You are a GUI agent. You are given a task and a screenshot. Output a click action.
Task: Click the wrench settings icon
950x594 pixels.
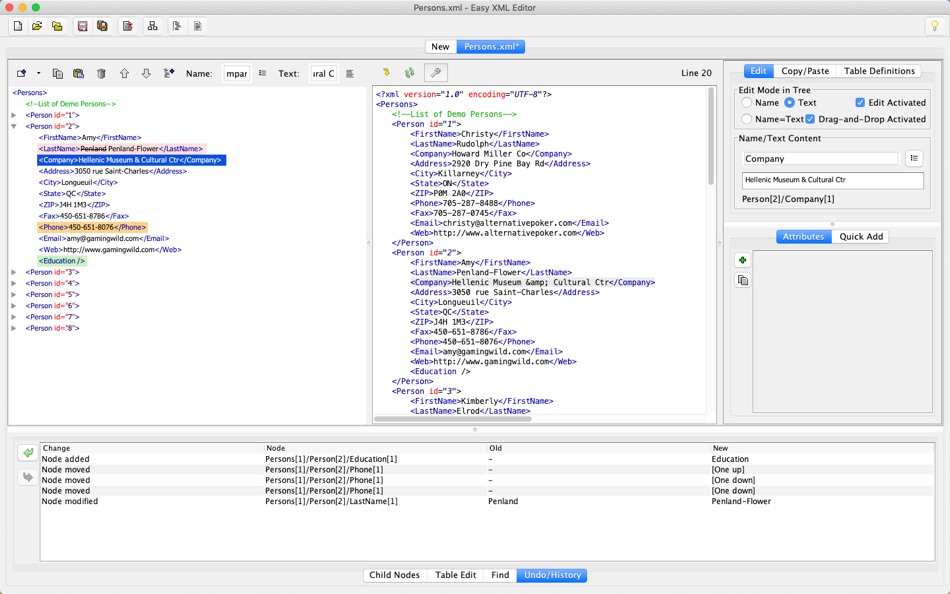pos(436,73)
